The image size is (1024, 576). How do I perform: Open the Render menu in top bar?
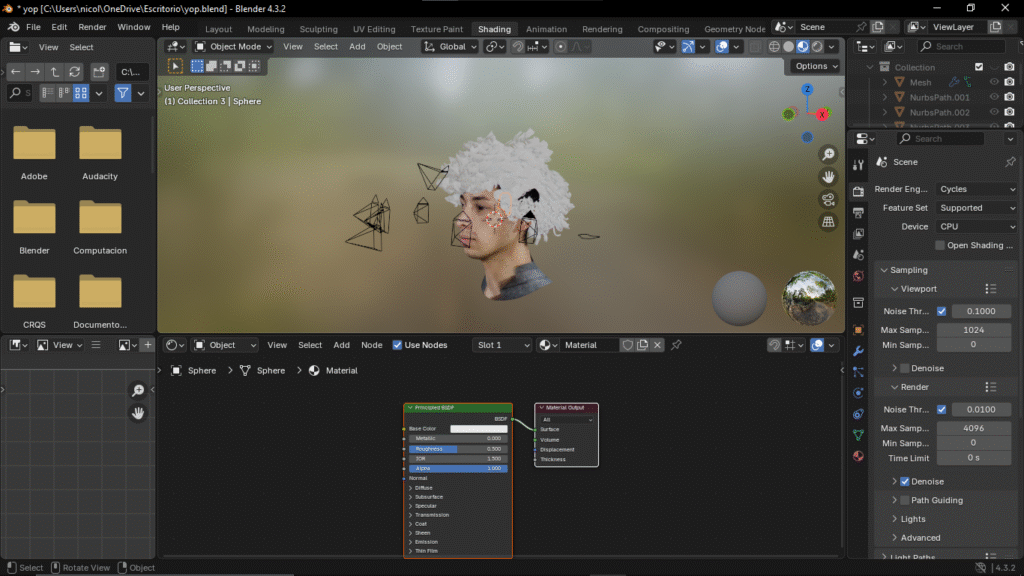tap(92, 27)
